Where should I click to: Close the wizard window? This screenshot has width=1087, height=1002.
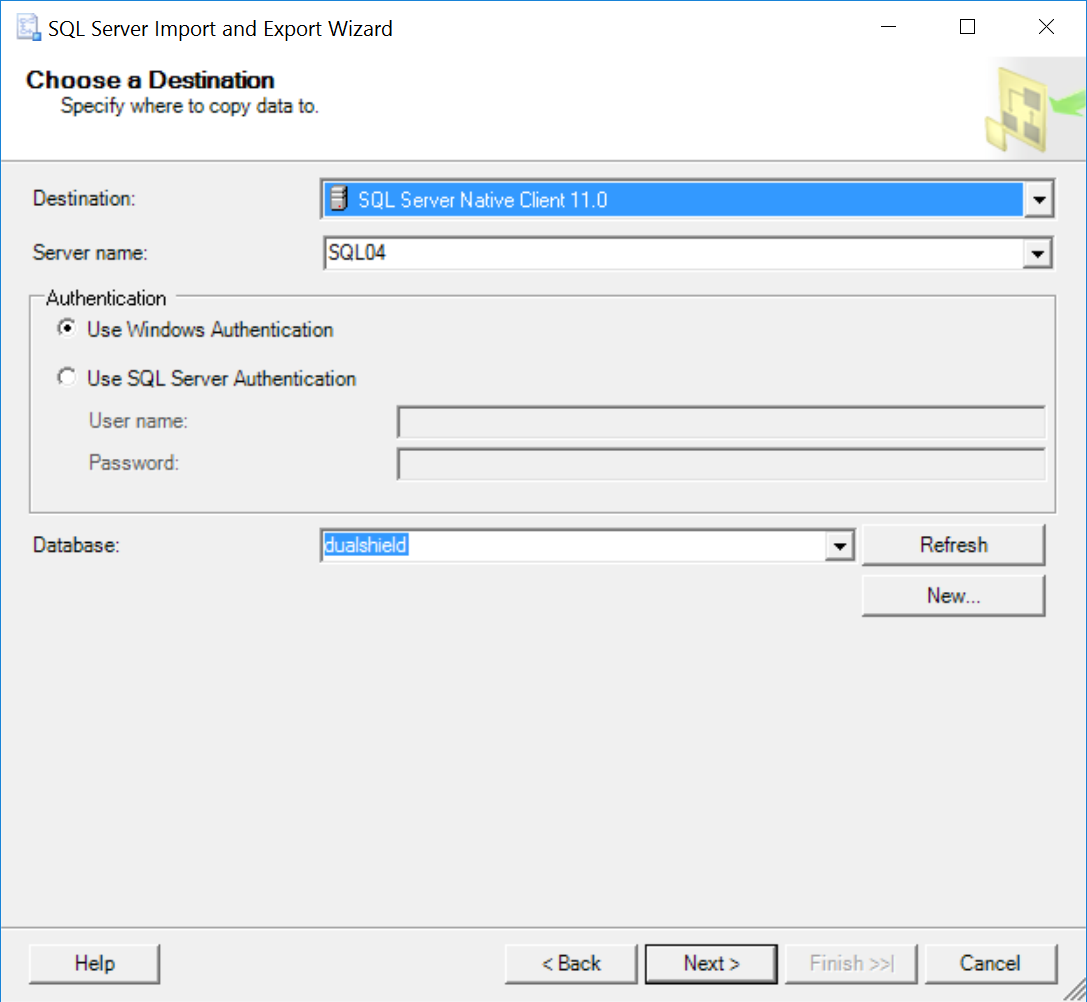pos(1046,27)
